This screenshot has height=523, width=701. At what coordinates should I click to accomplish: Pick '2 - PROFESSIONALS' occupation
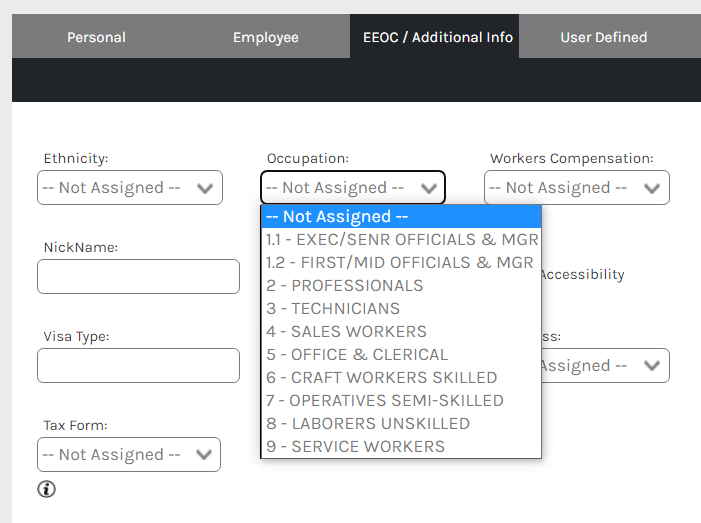(x=401, y=286)
